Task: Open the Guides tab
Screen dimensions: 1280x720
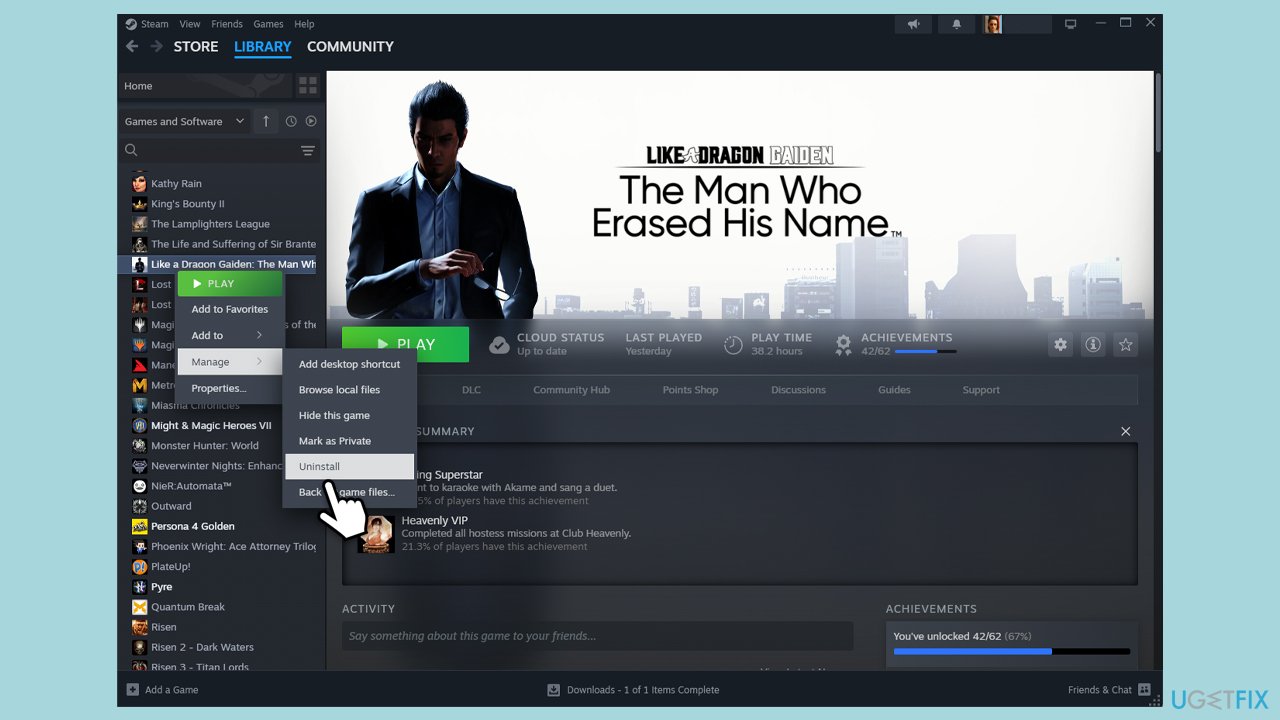Action: [894, 390]
